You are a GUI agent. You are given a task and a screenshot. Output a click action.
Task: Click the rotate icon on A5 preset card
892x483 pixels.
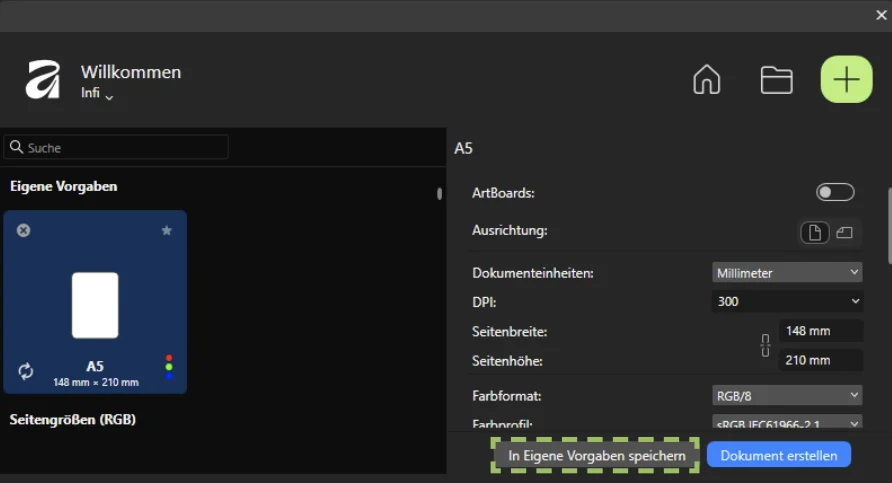coord(26,371)
